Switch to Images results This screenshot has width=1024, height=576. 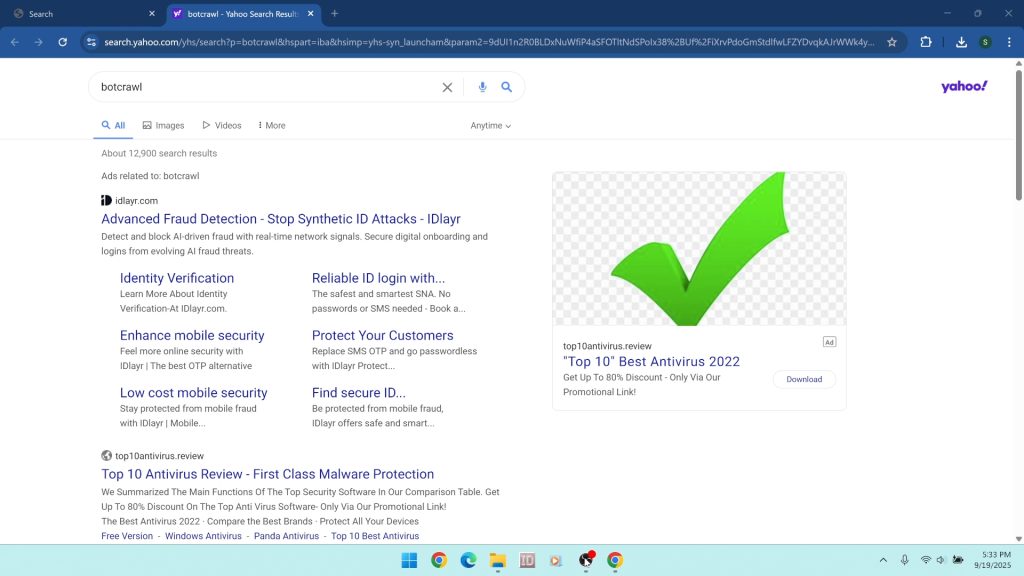click(163, 125)
